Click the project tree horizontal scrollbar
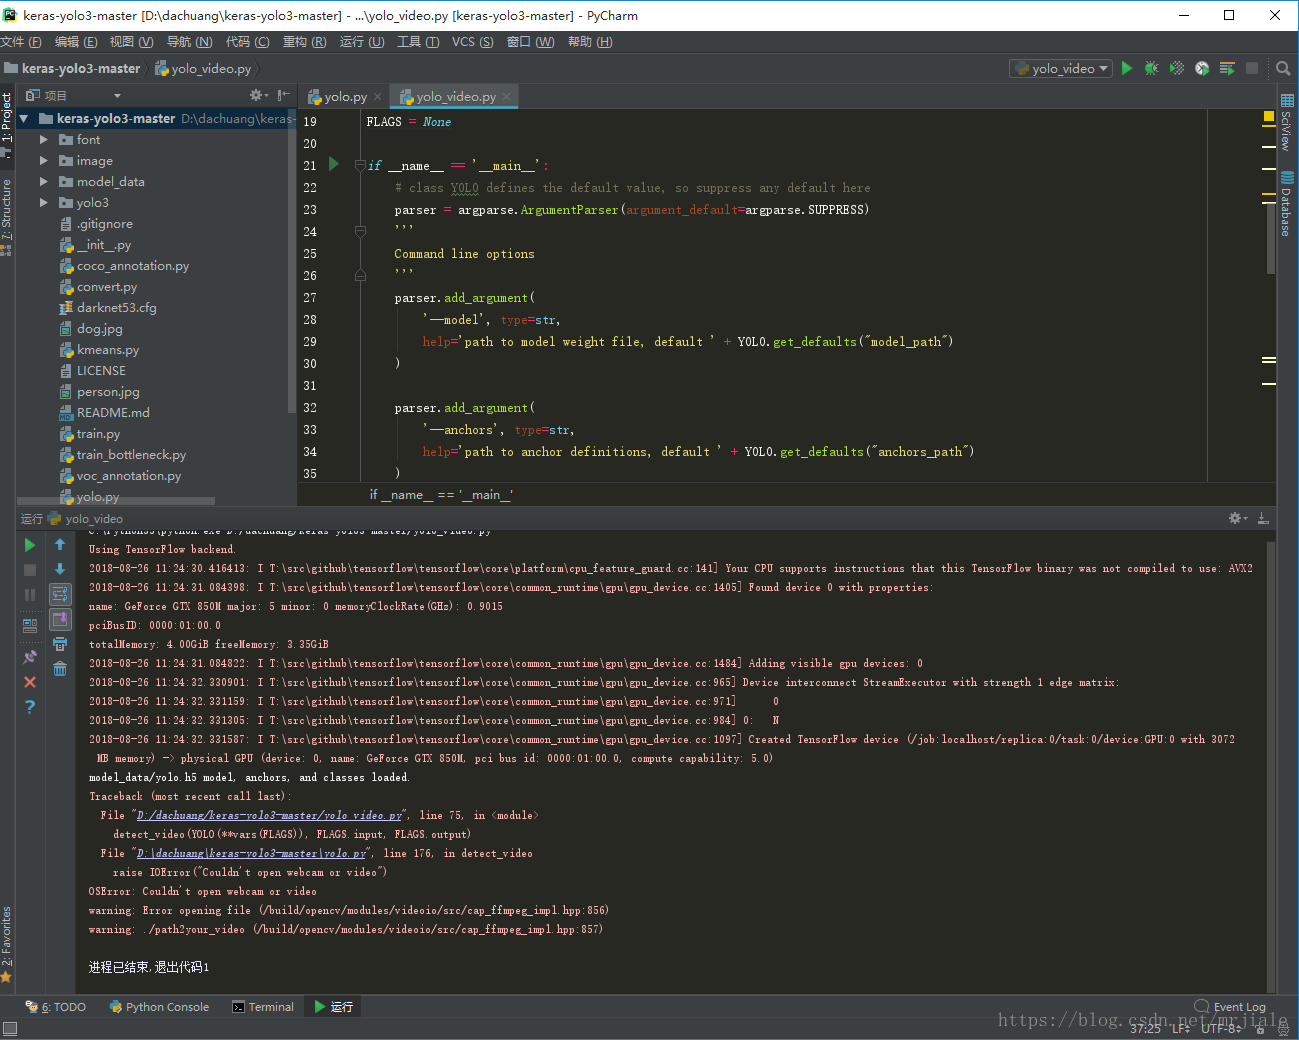The width and height of the screenshot is (1299, 1040). [x=116, y=501]
